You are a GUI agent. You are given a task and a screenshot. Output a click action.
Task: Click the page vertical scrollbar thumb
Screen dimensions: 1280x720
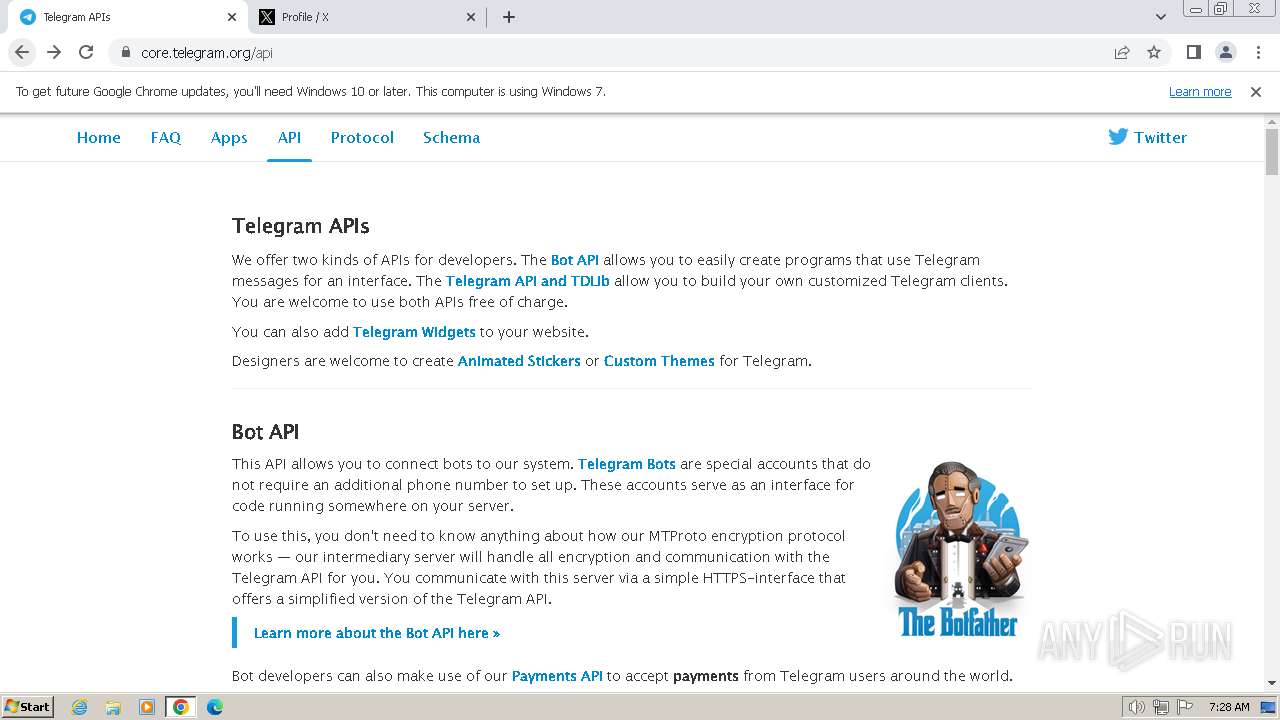pos(1272,152)
